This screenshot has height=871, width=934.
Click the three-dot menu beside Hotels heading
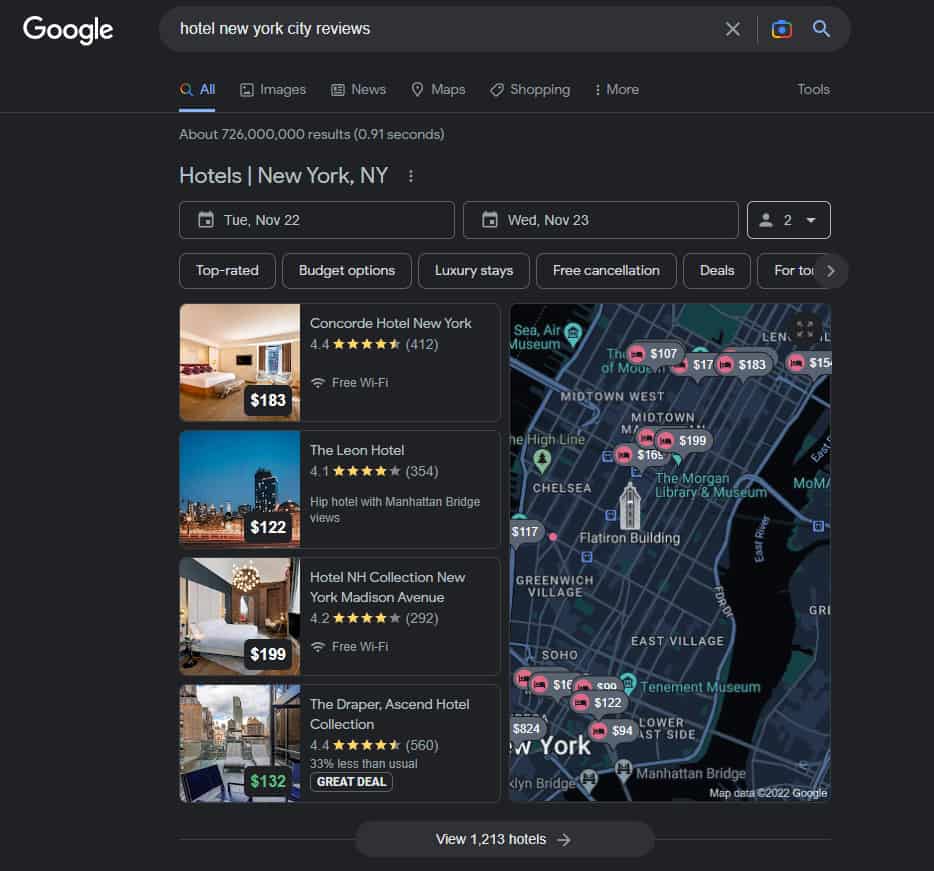(x=411, y=175)
